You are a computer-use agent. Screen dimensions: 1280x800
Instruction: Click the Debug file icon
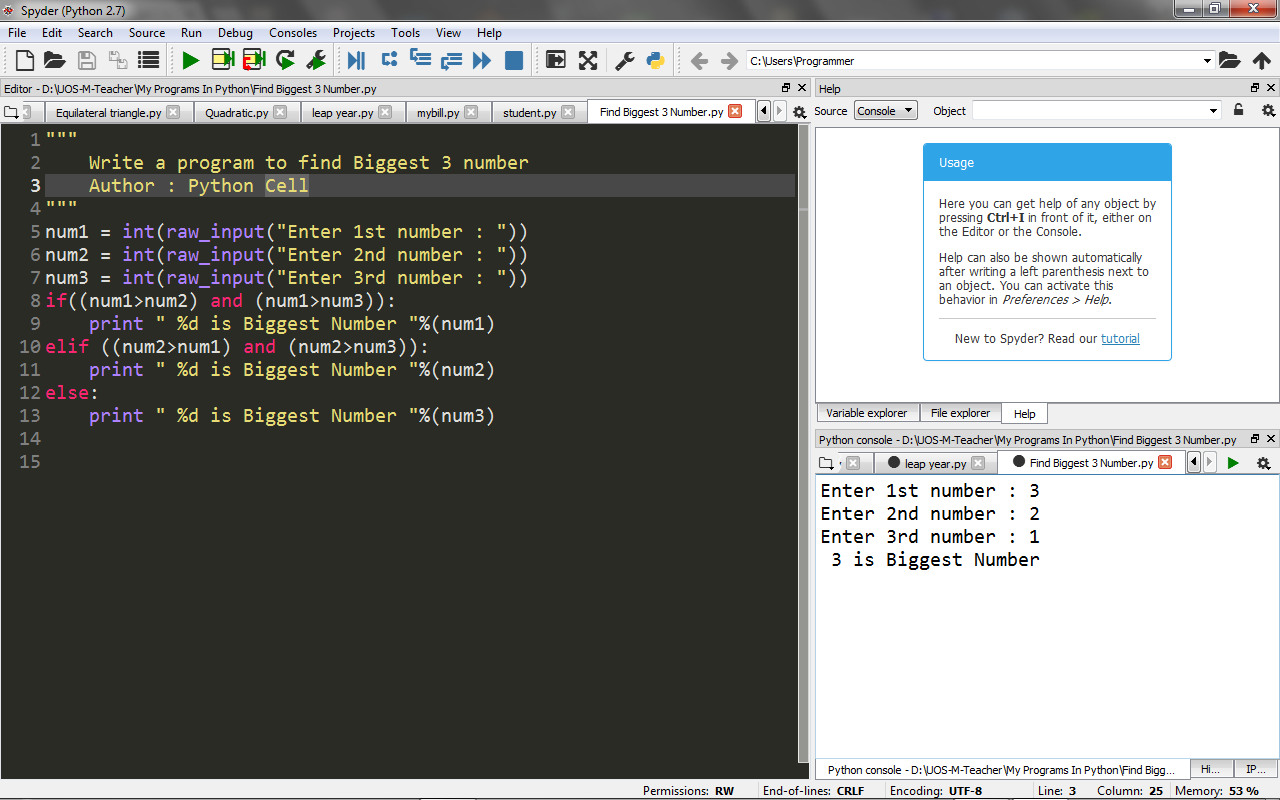[355, 60]
